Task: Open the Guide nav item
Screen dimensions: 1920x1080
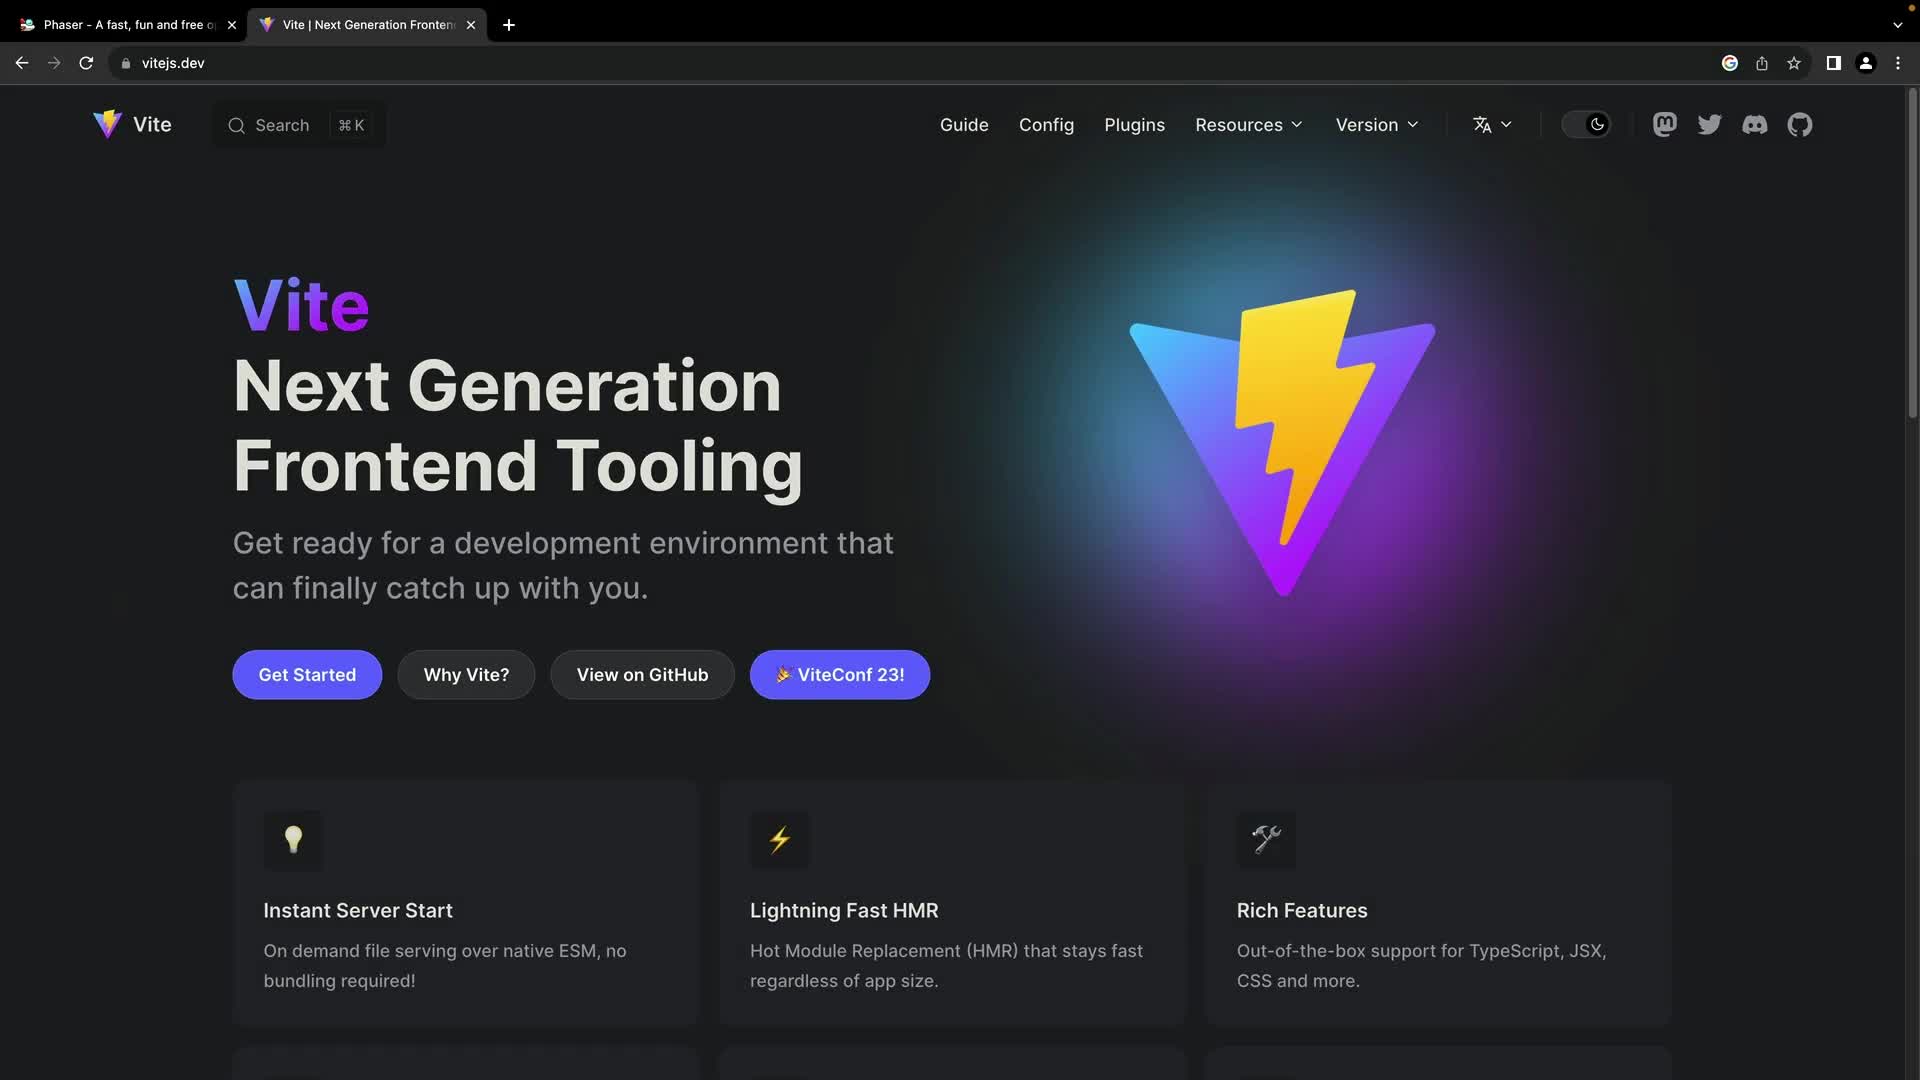Action: tap(963, 124)
